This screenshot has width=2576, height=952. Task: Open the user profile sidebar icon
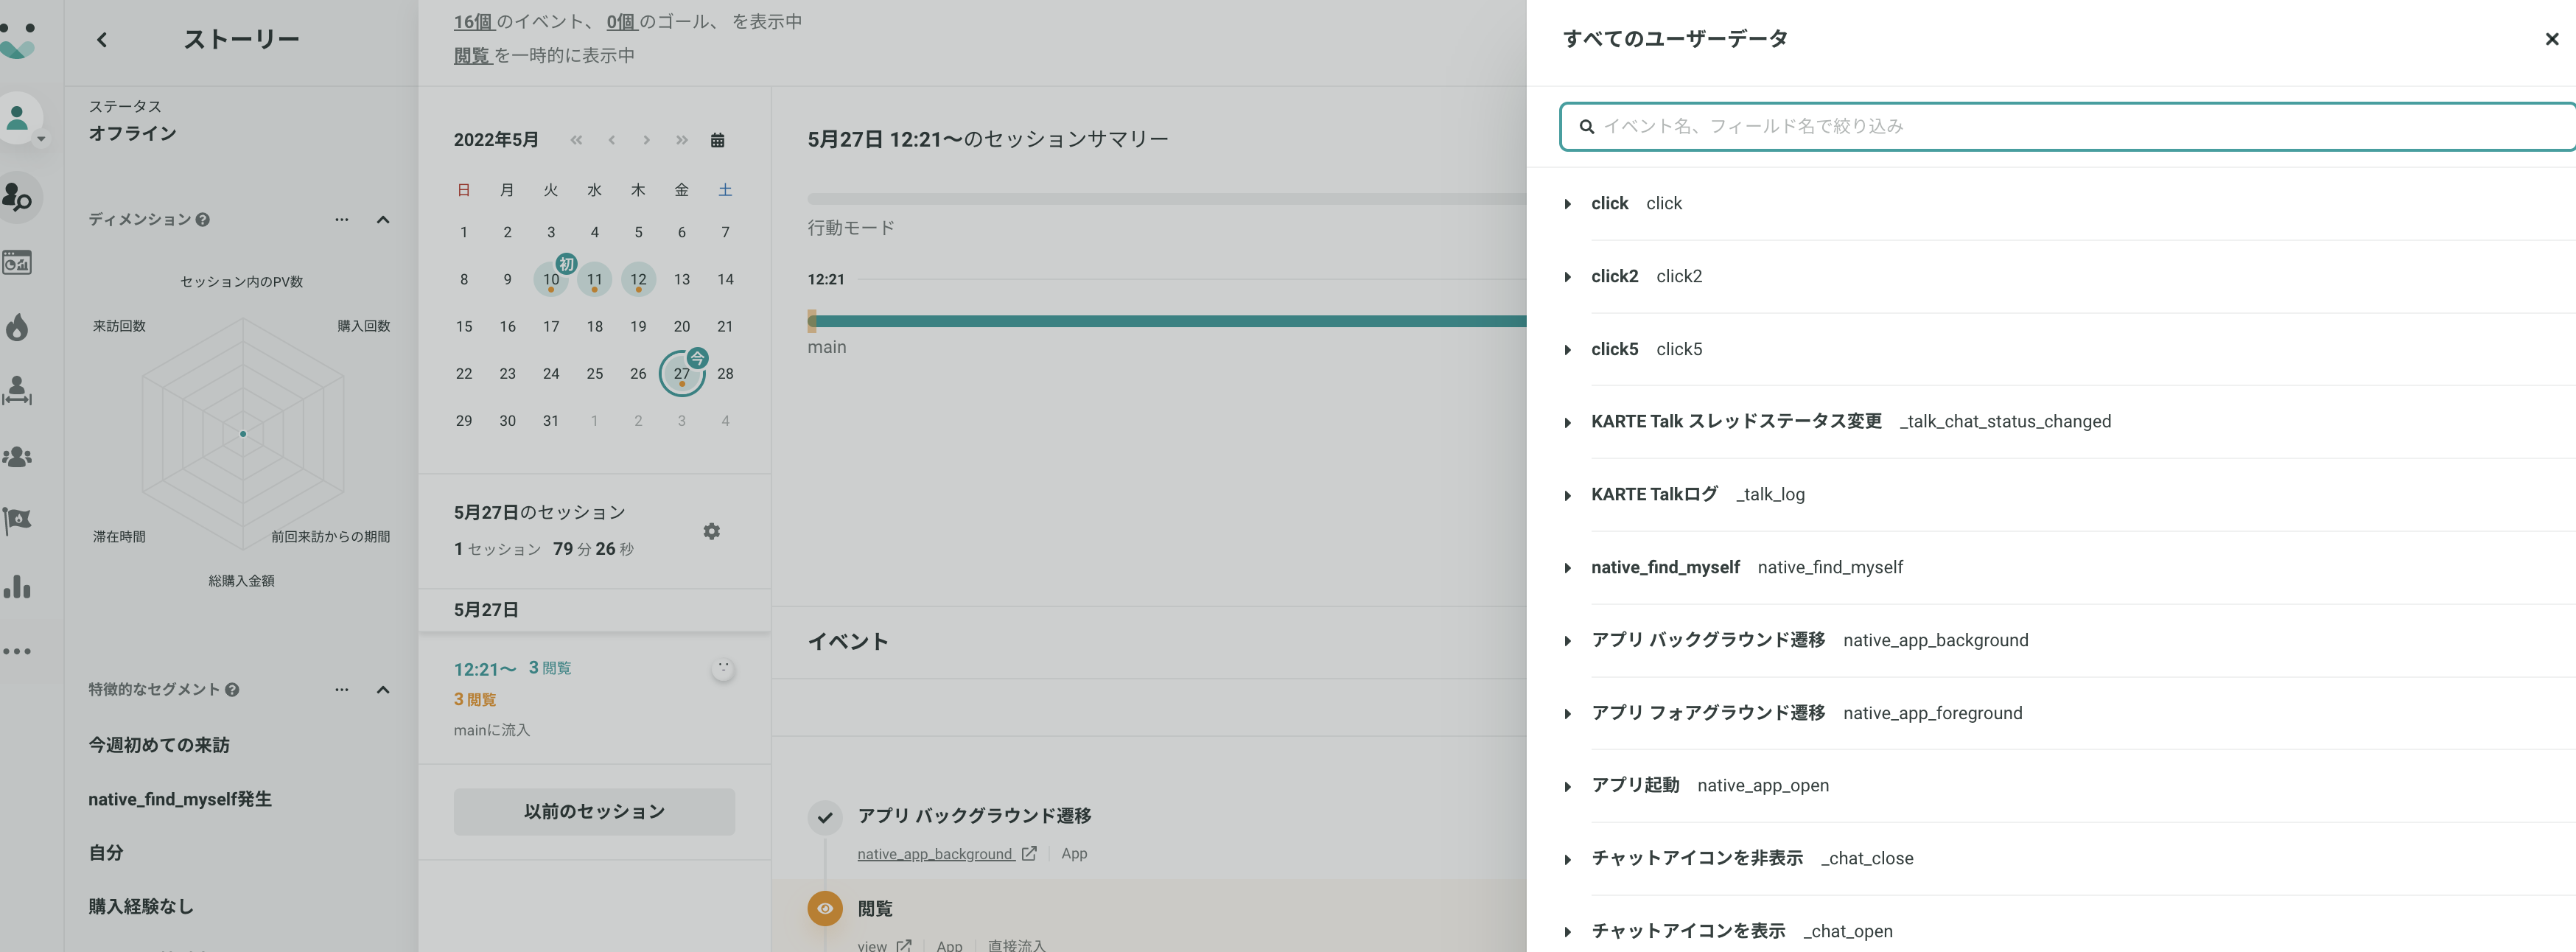click(18, 118)
